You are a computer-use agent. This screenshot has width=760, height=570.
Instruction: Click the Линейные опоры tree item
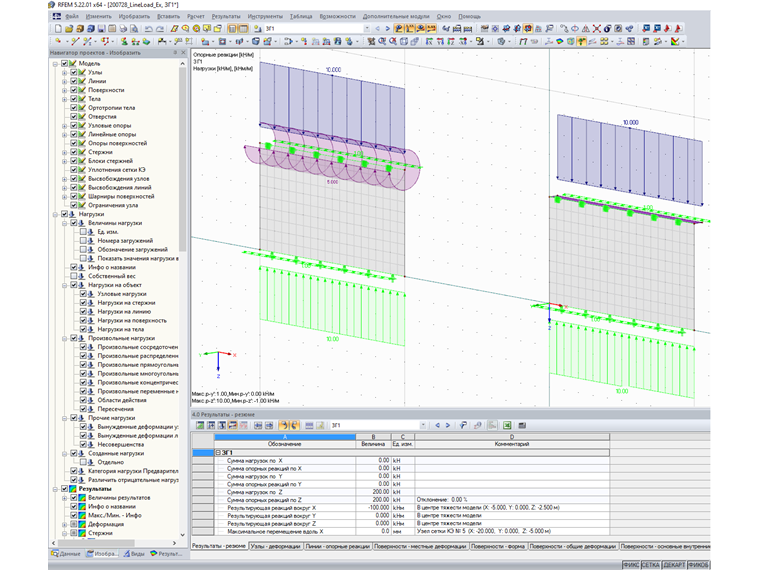pyautogui.click(x=112, y=134)
